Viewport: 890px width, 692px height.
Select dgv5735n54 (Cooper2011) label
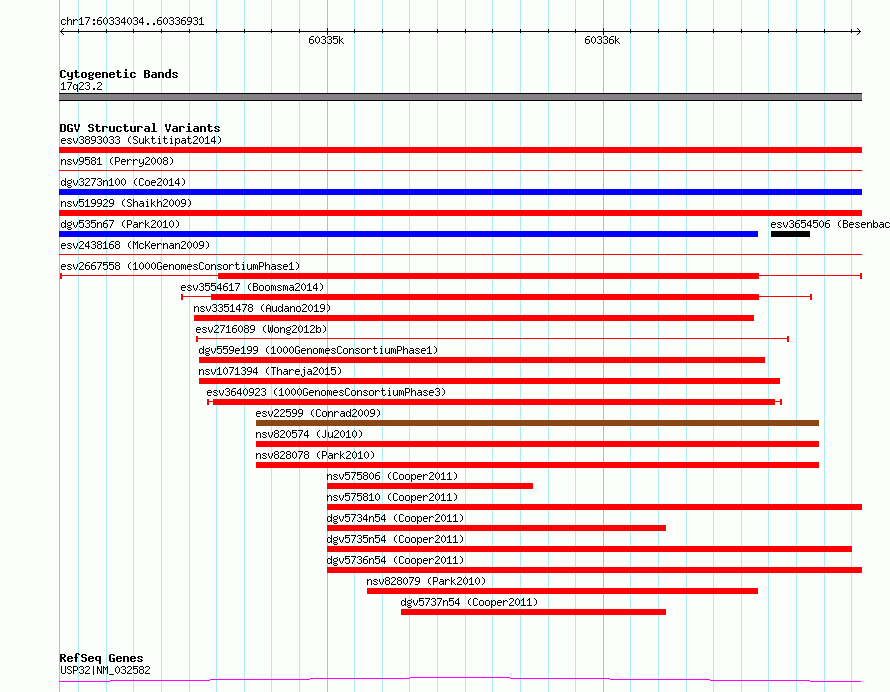tap(395, 539)
